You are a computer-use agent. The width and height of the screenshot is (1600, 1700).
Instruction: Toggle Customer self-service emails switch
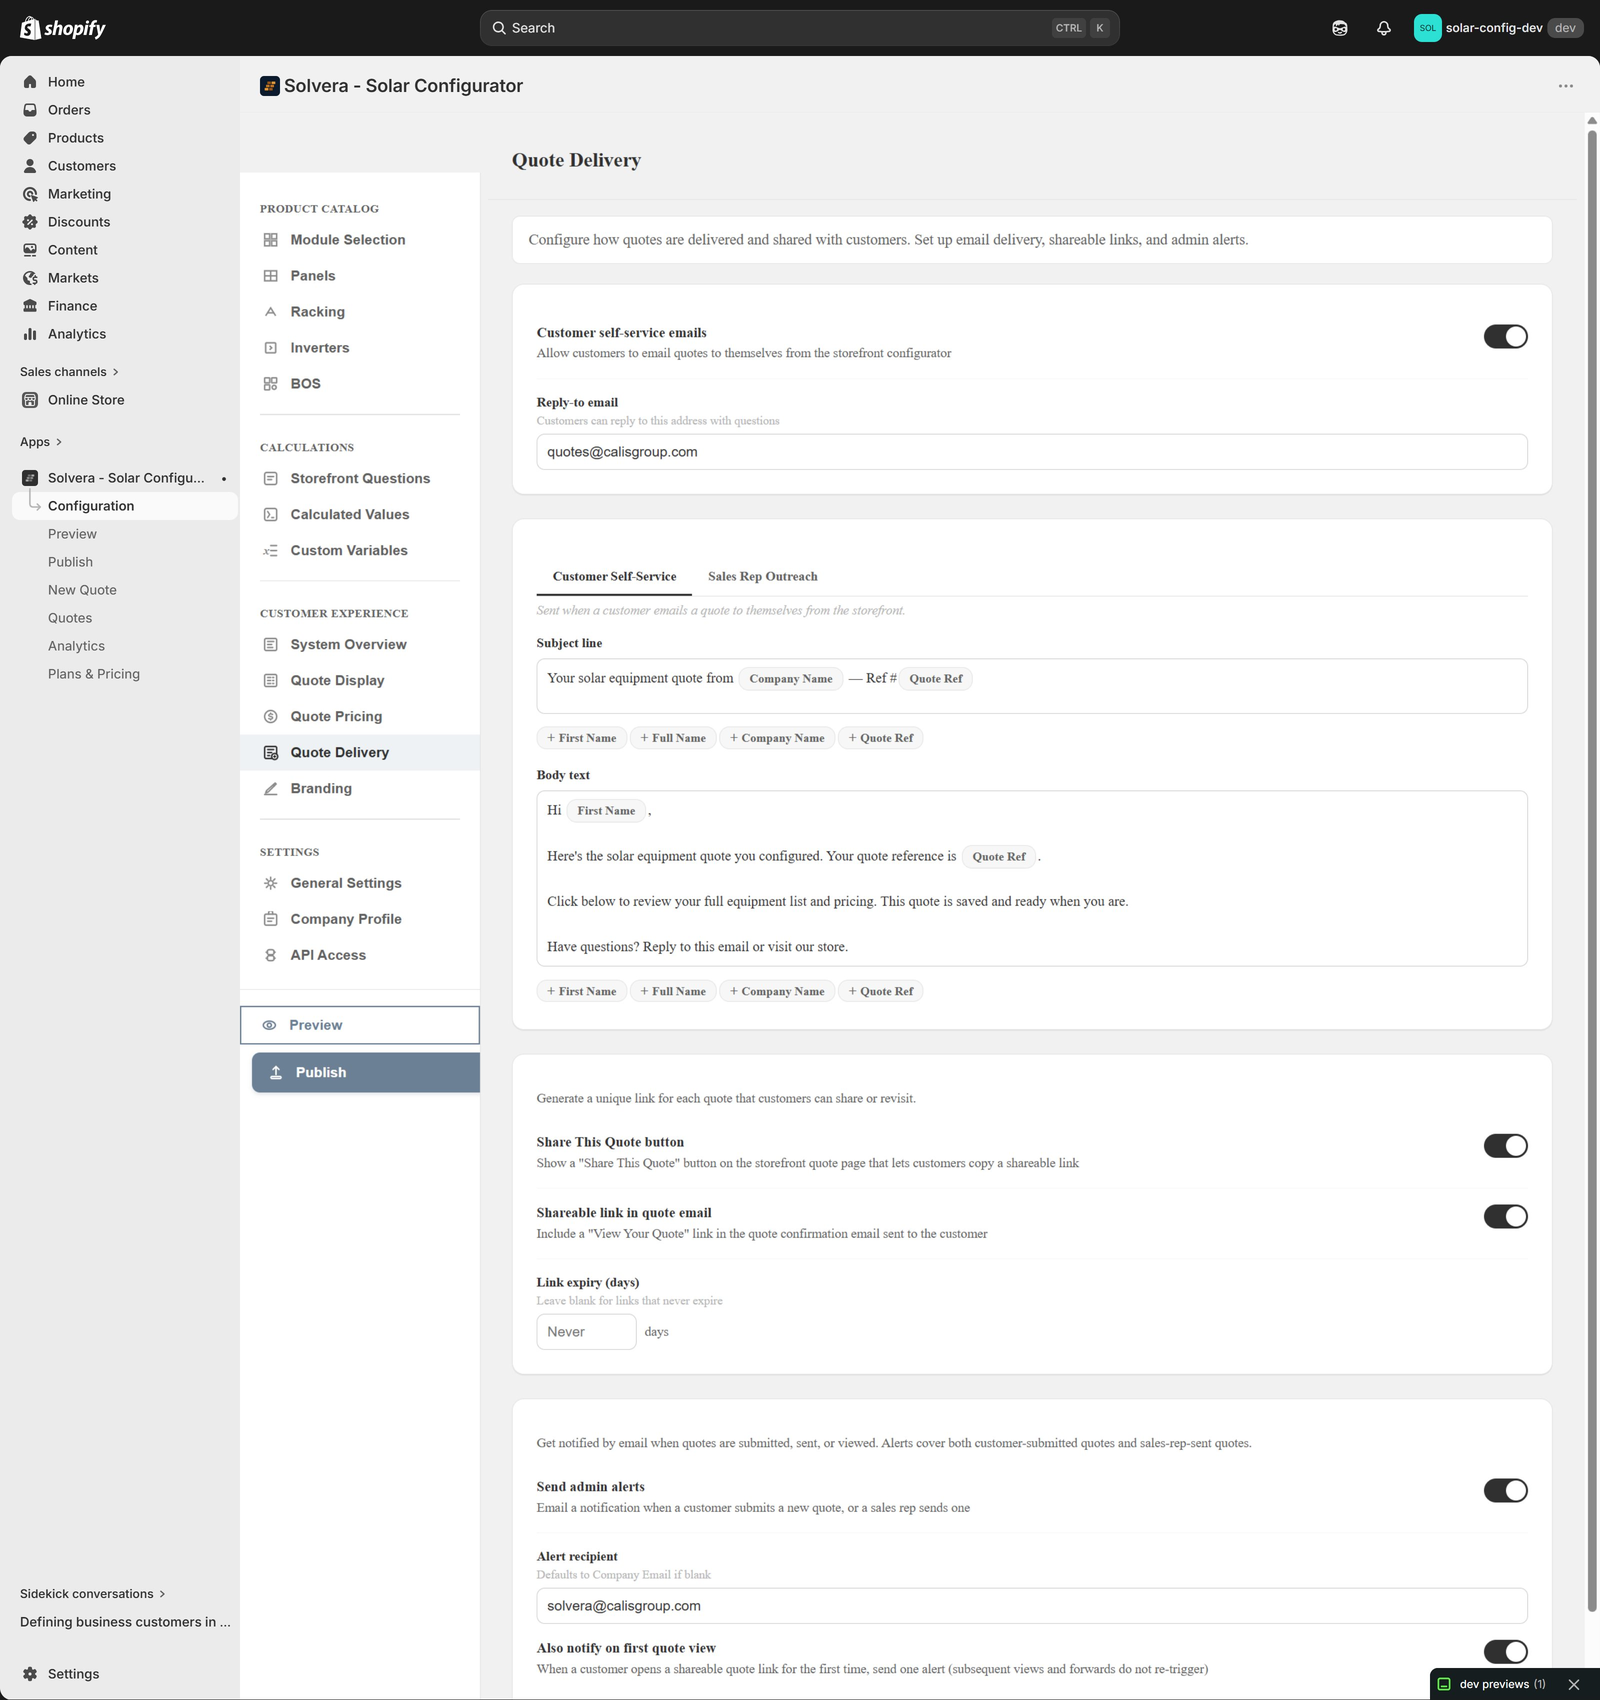pyautogui.click(x=1505, y=337)
